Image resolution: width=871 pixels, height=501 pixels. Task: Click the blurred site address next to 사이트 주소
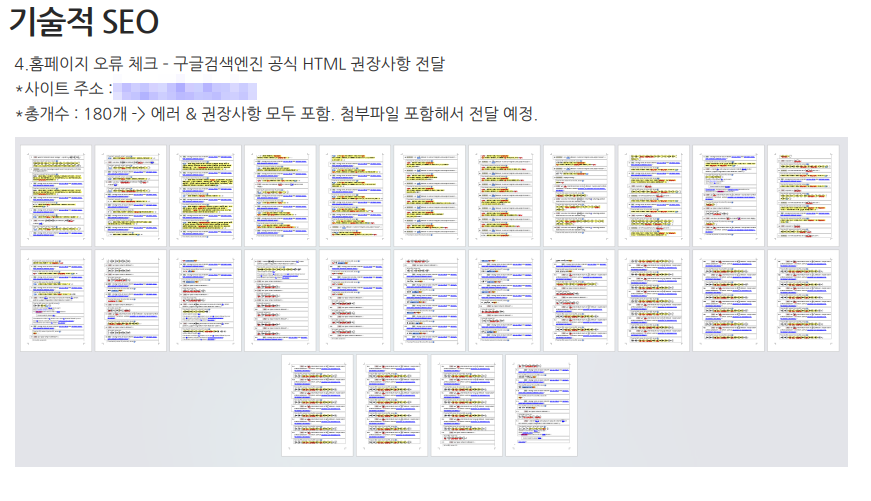tap(186, 91)
